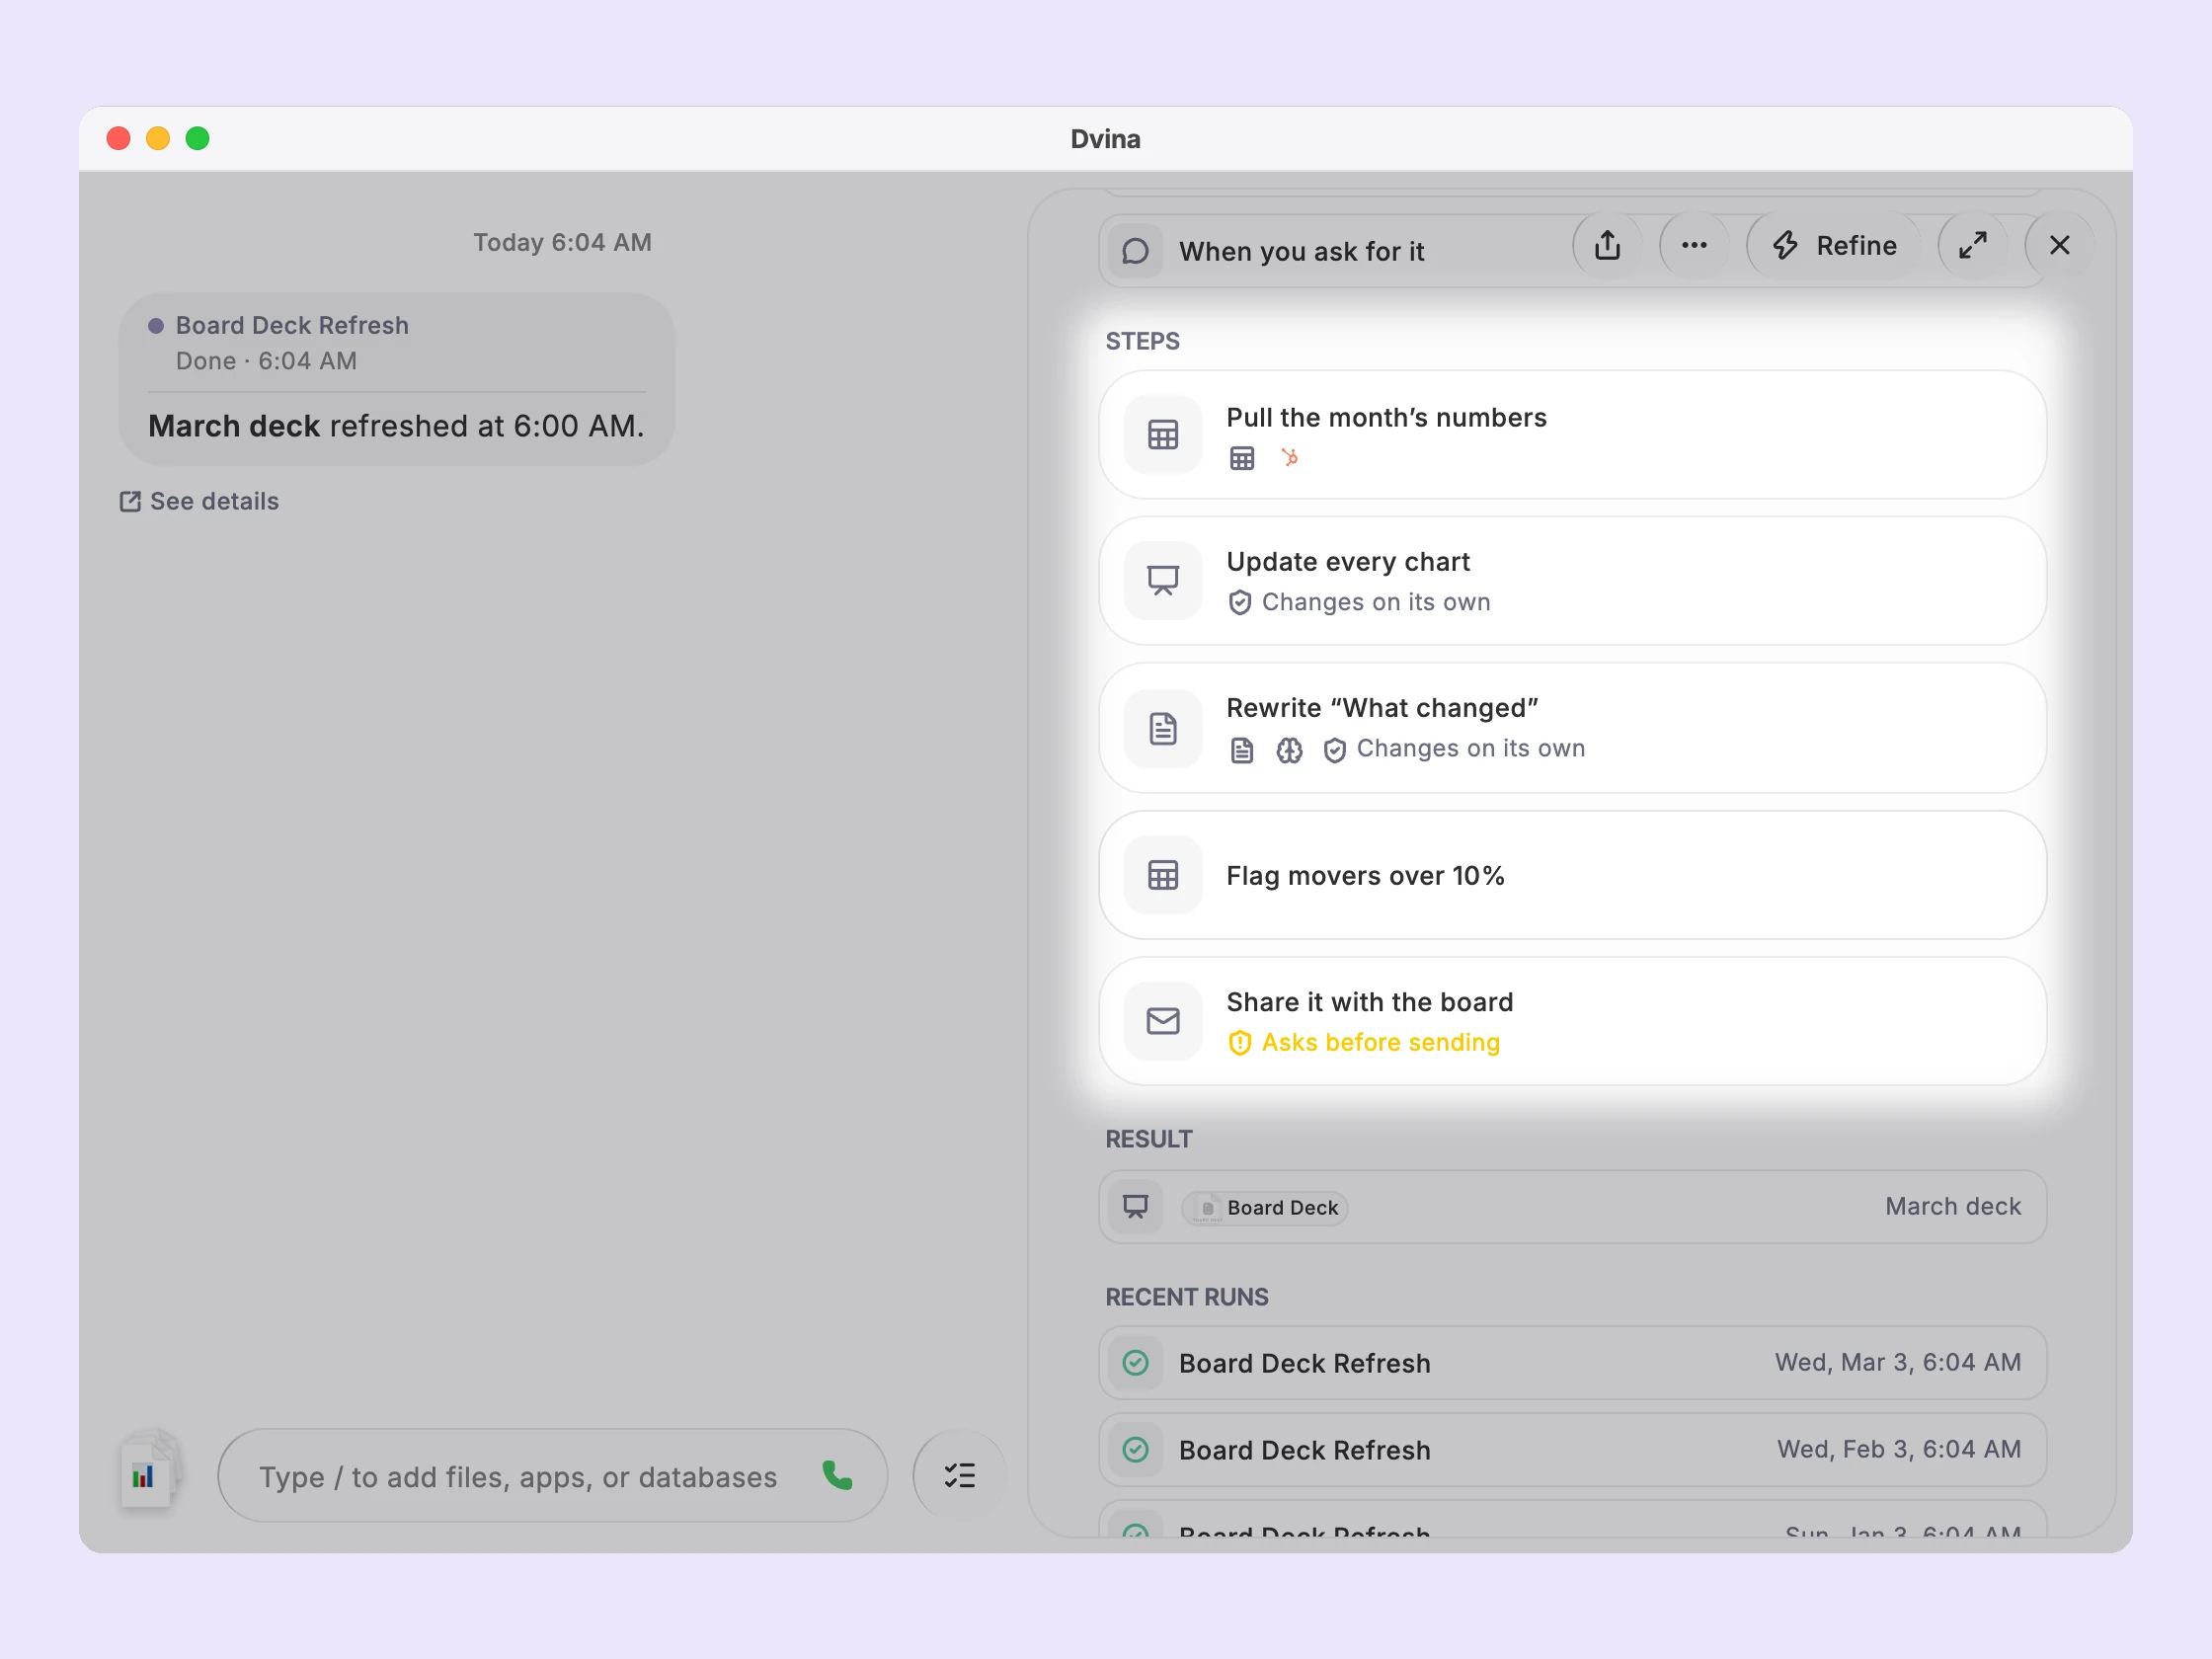Screen dimensions: 2212x1659
Task: Click the presentation icon in the Result row
Action: 1135,1207
